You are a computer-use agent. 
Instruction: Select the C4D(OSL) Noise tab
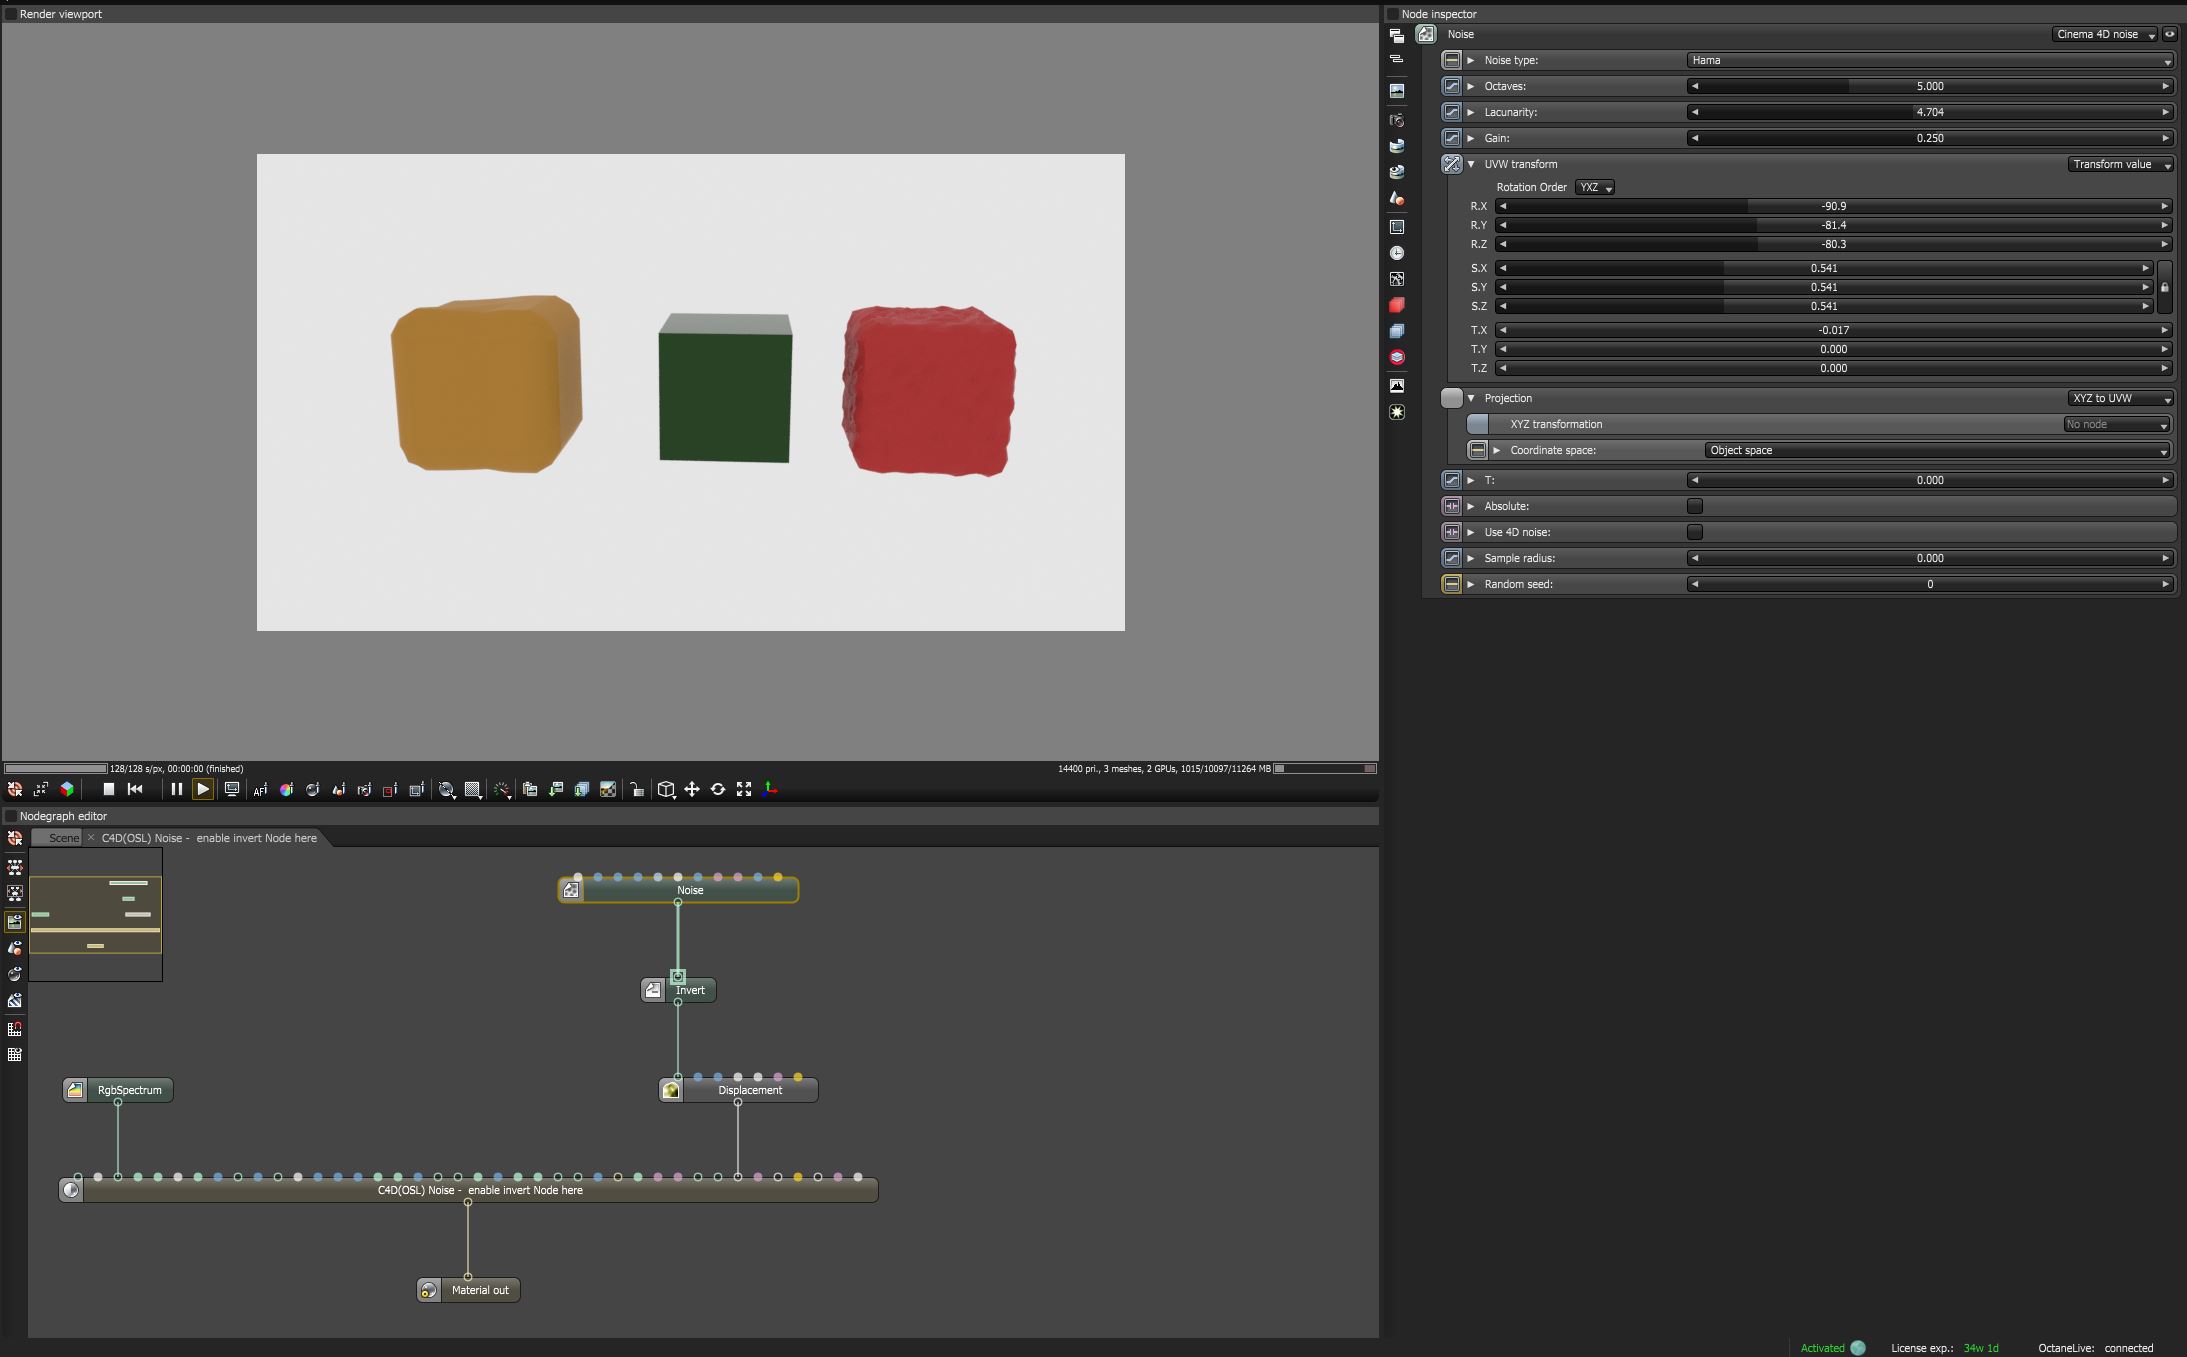point(209,838)
